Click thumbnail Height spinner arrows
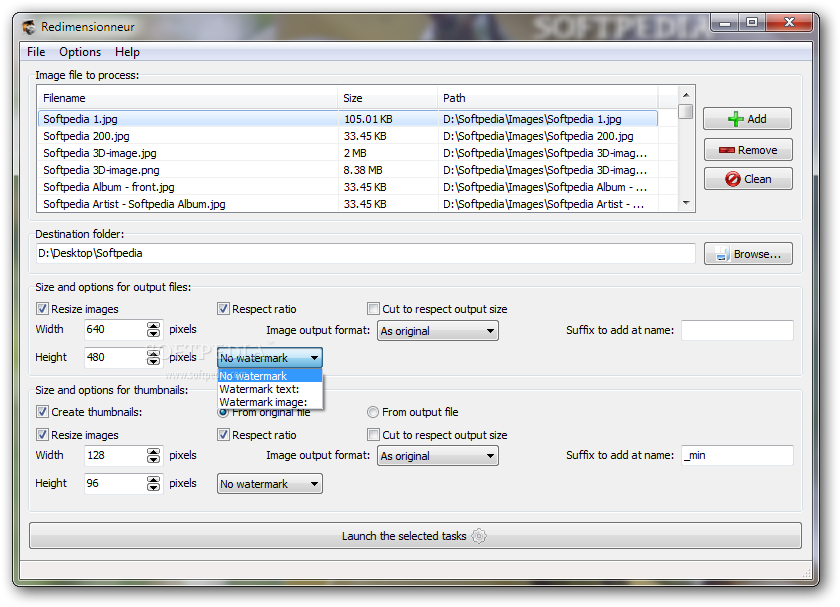This screenshot has height=607, width=840. coord(153,483)
